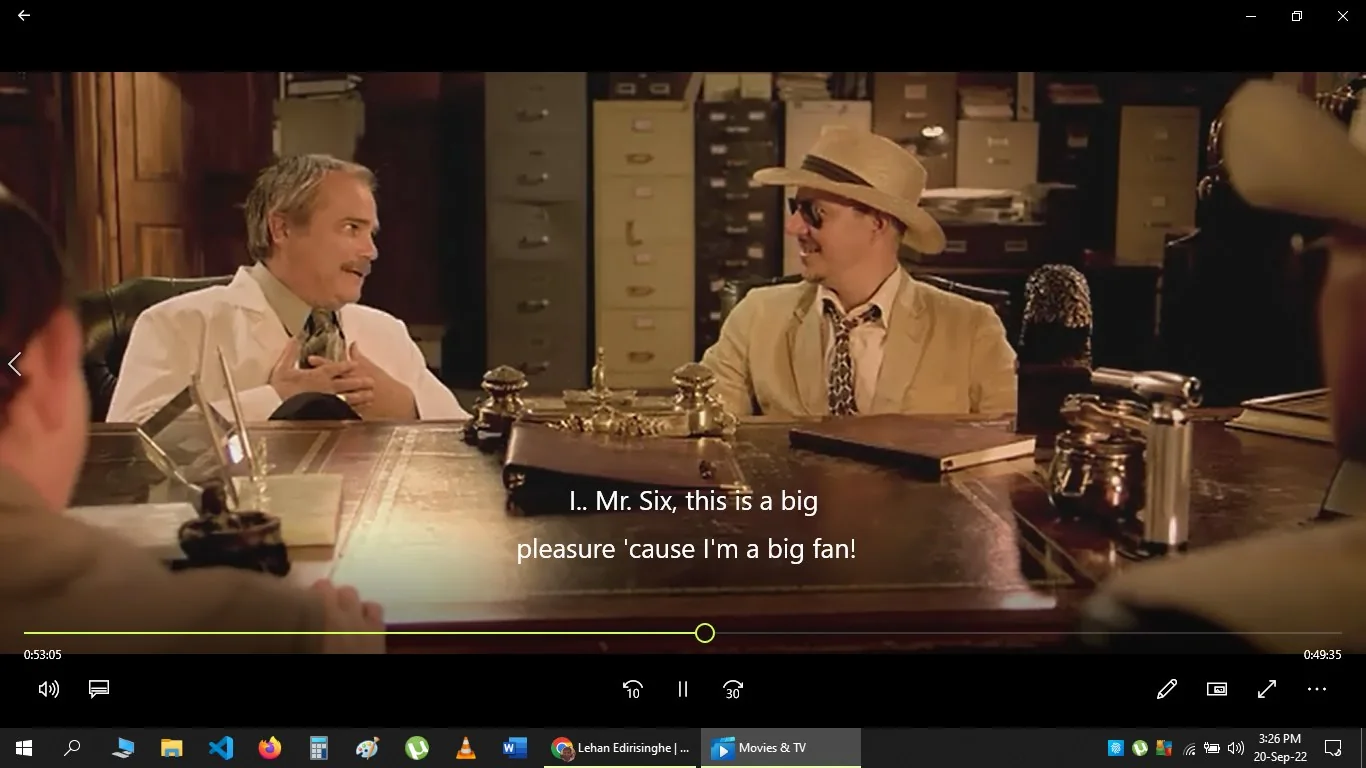
Task: Minimize the Movies & TV window
Action: 1251,16
